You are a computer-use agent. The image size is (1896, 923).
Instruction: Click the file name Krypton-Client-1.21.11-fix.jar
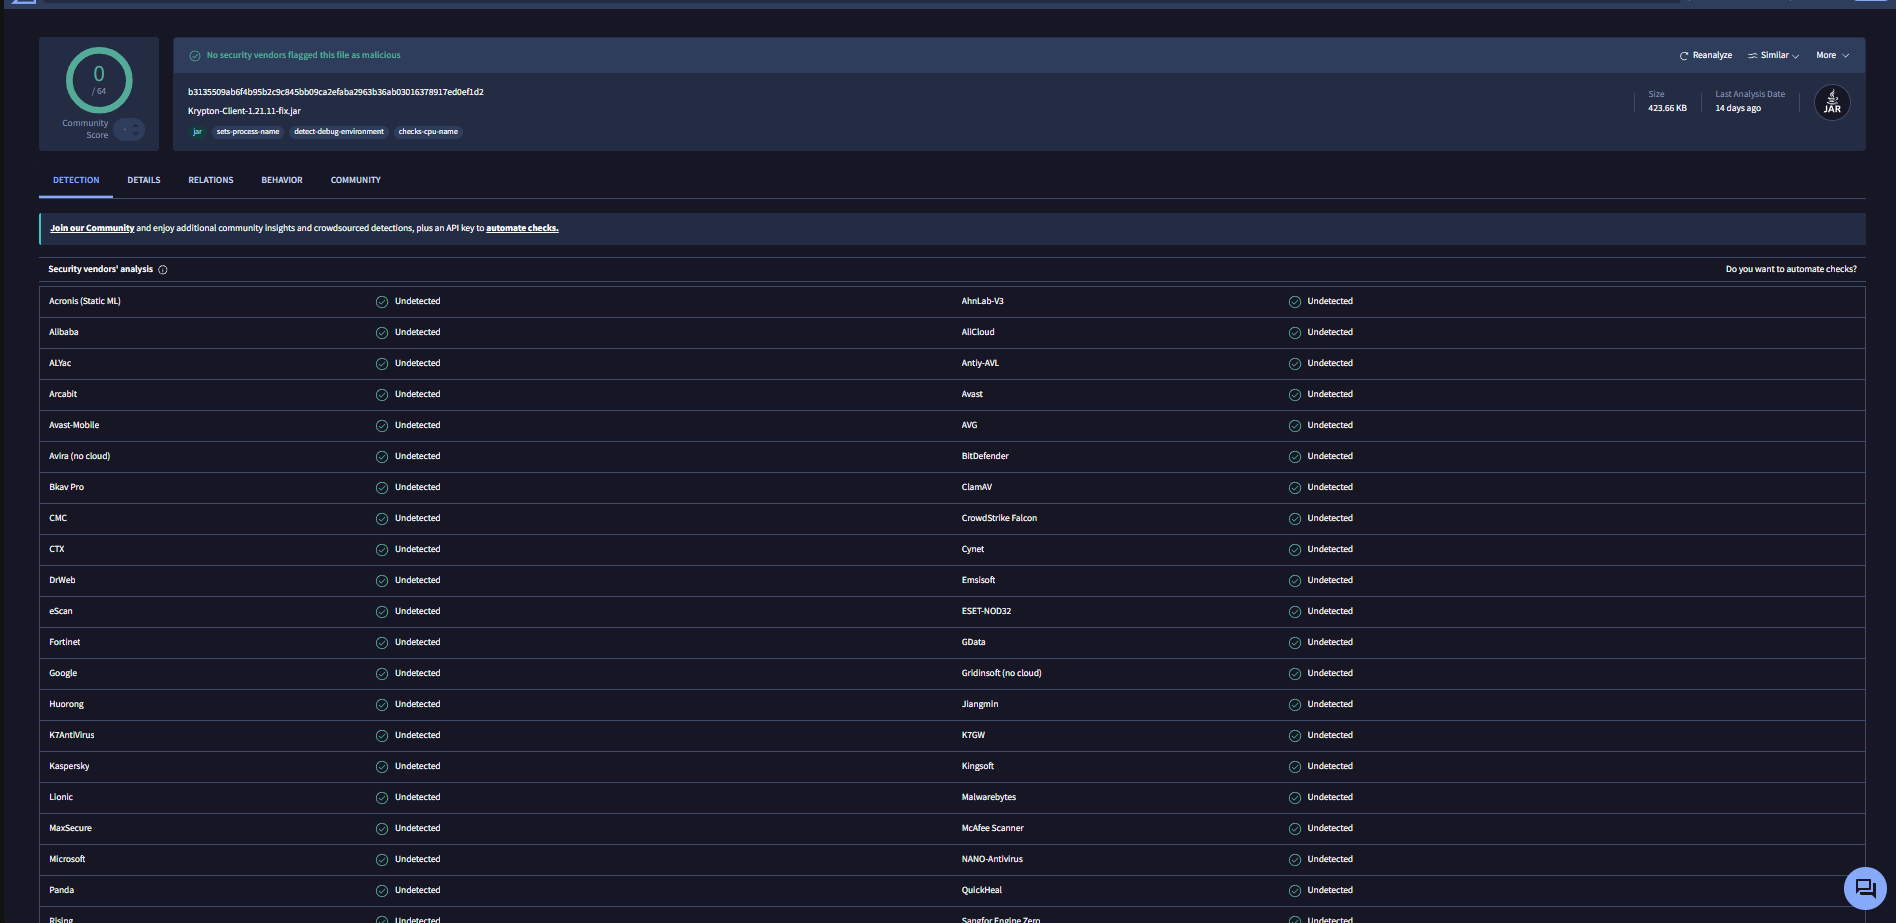click(244, 111)
